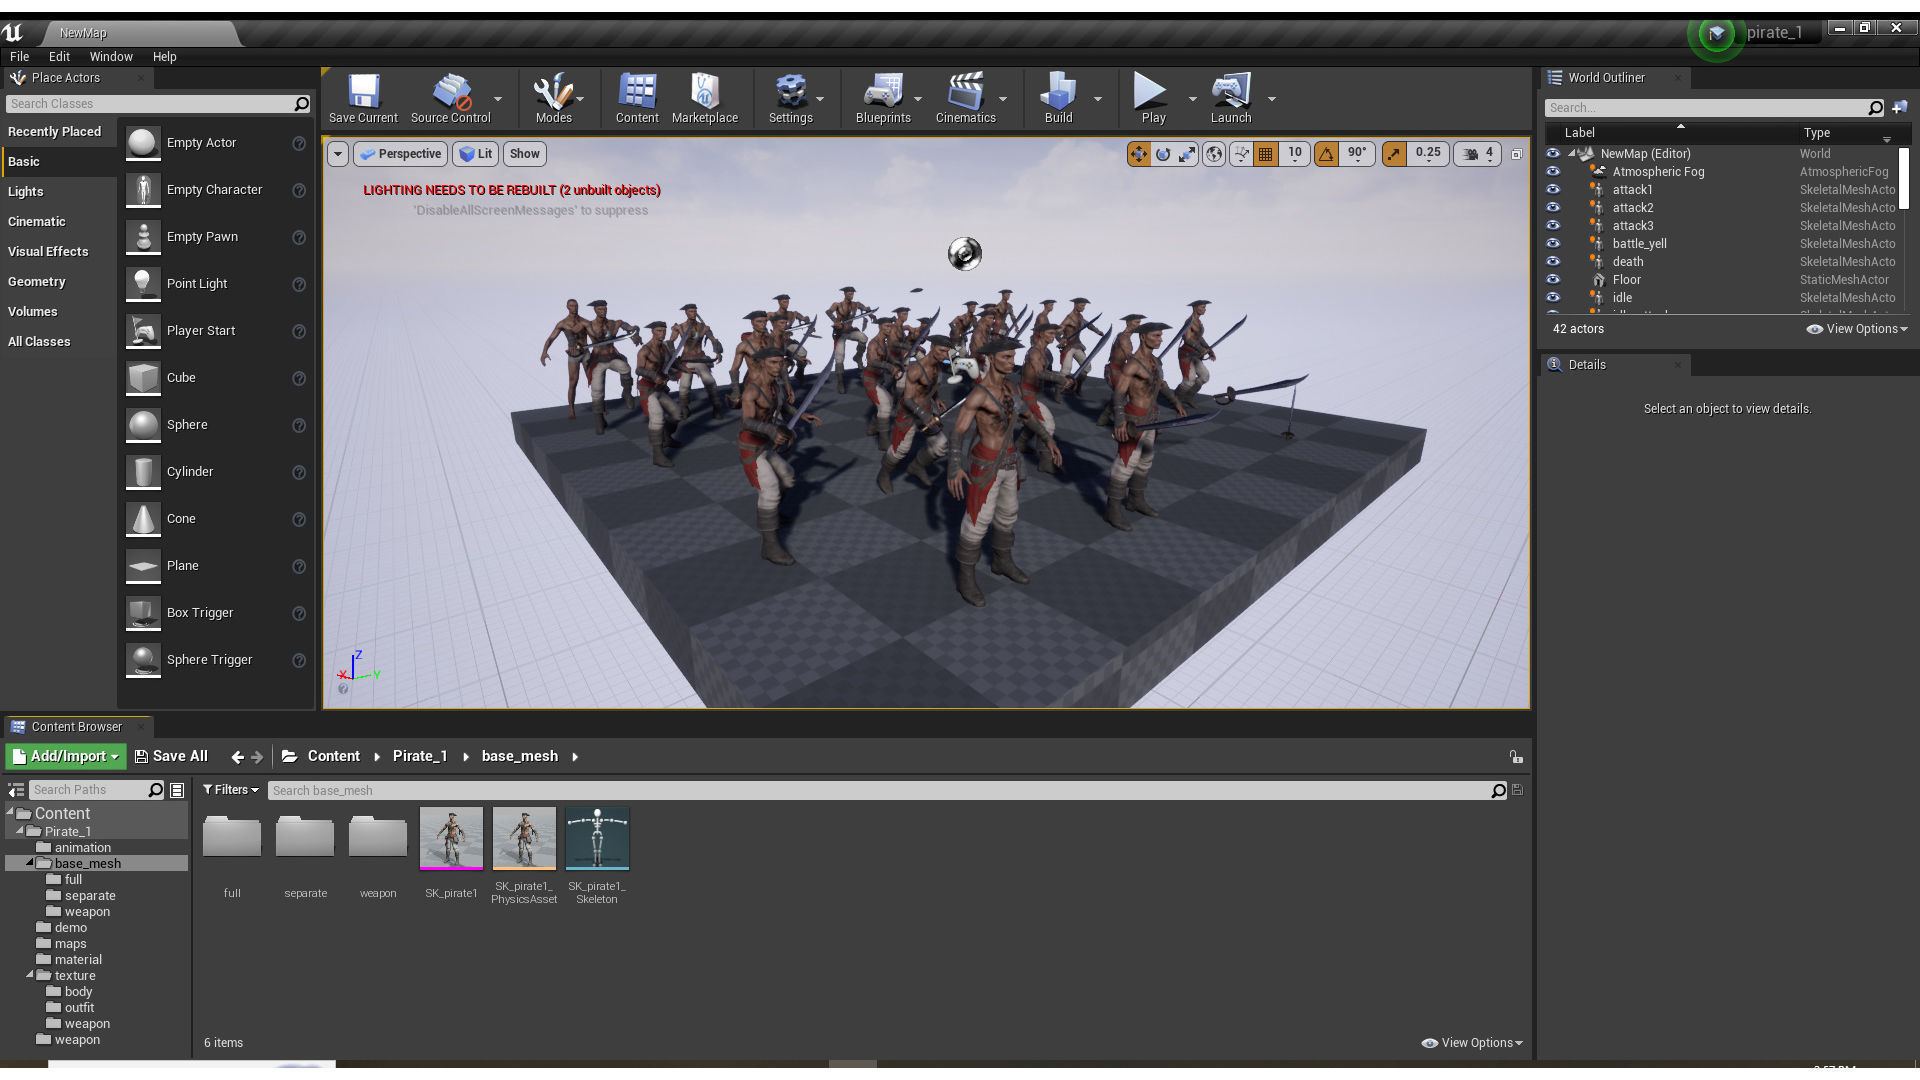Open the content browser Filters dropdown
The width and height of the screenshot is (1920, 1080).
(231, 790)
